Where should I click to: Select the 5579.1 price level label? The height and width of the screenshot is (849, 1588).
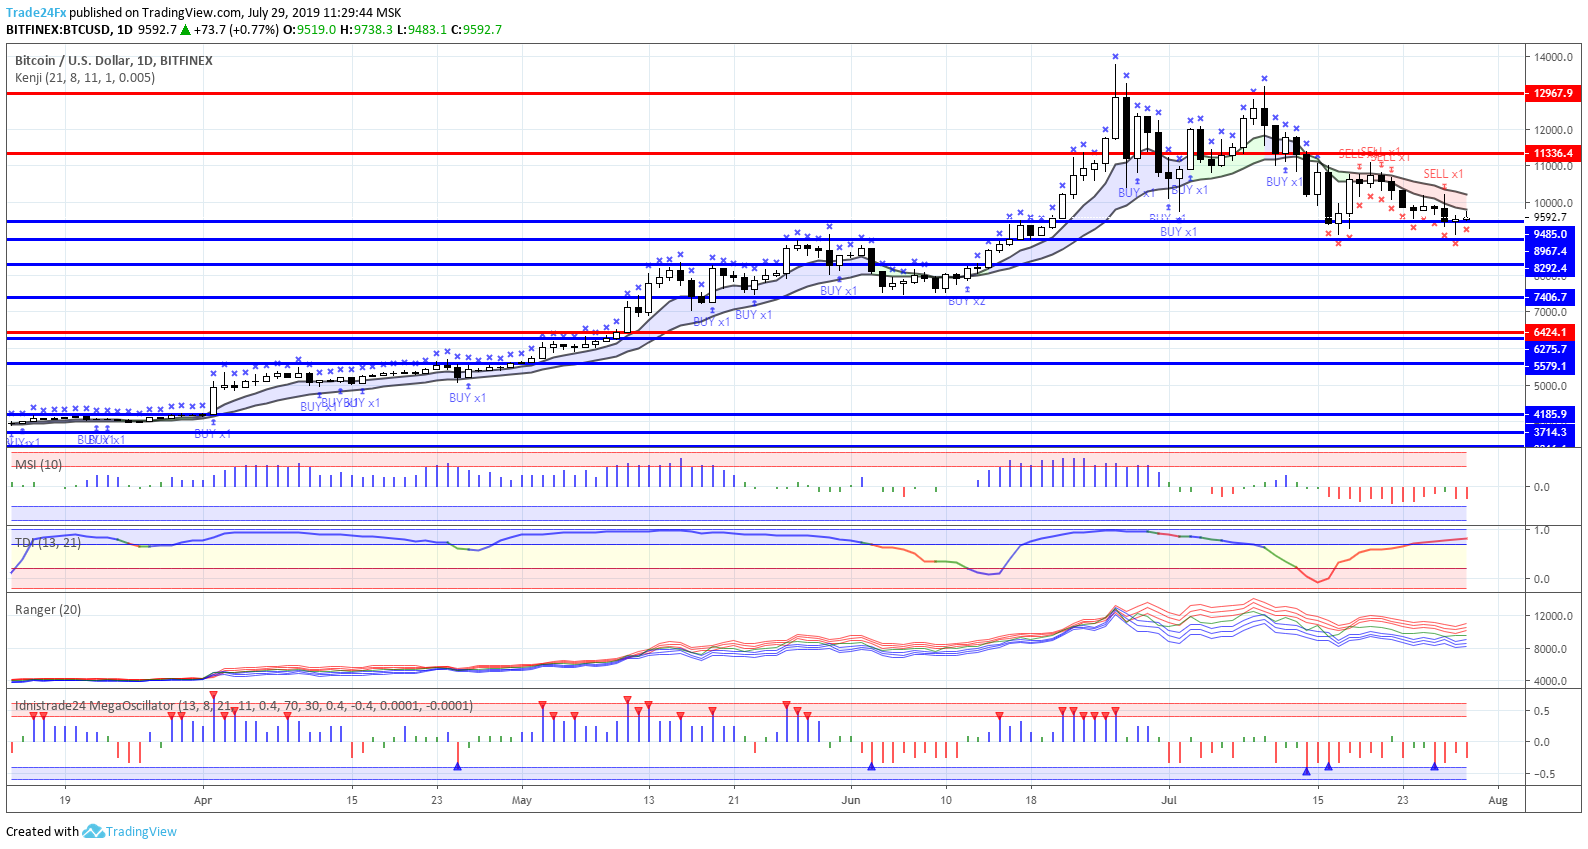(1551, 366)
